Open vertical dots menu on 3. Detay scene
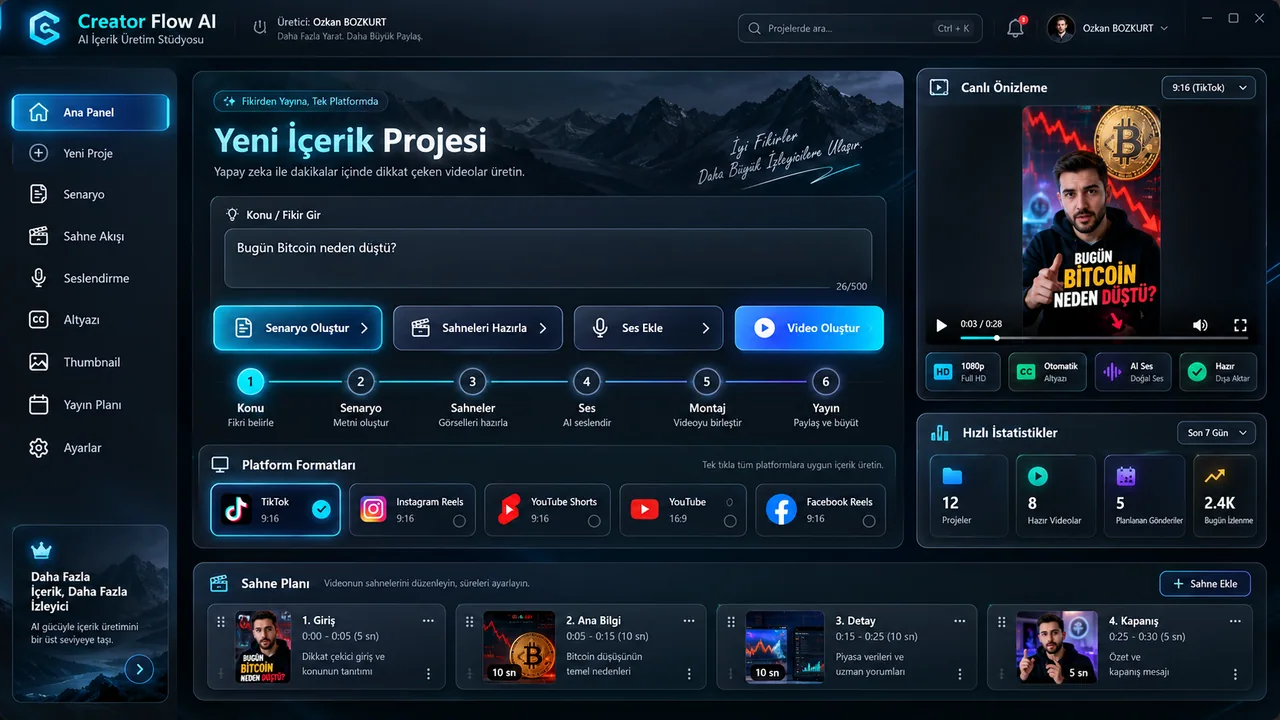 [x=960, y=674]
